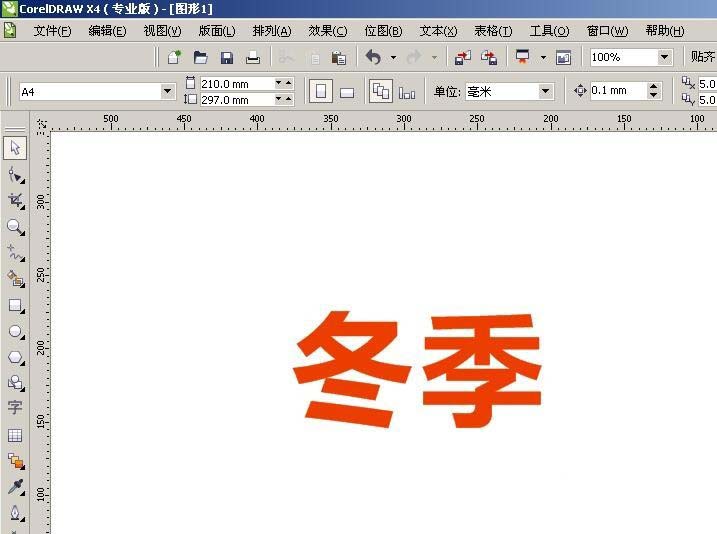The height and width of the screenshot is (534, 717).
Task: Open the 效果(C) menu
Action: [x=327, y=31]
